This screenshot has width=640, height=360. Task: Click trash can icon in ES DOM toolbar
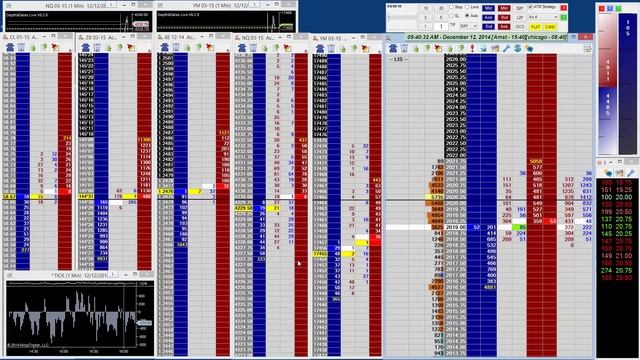404,49
